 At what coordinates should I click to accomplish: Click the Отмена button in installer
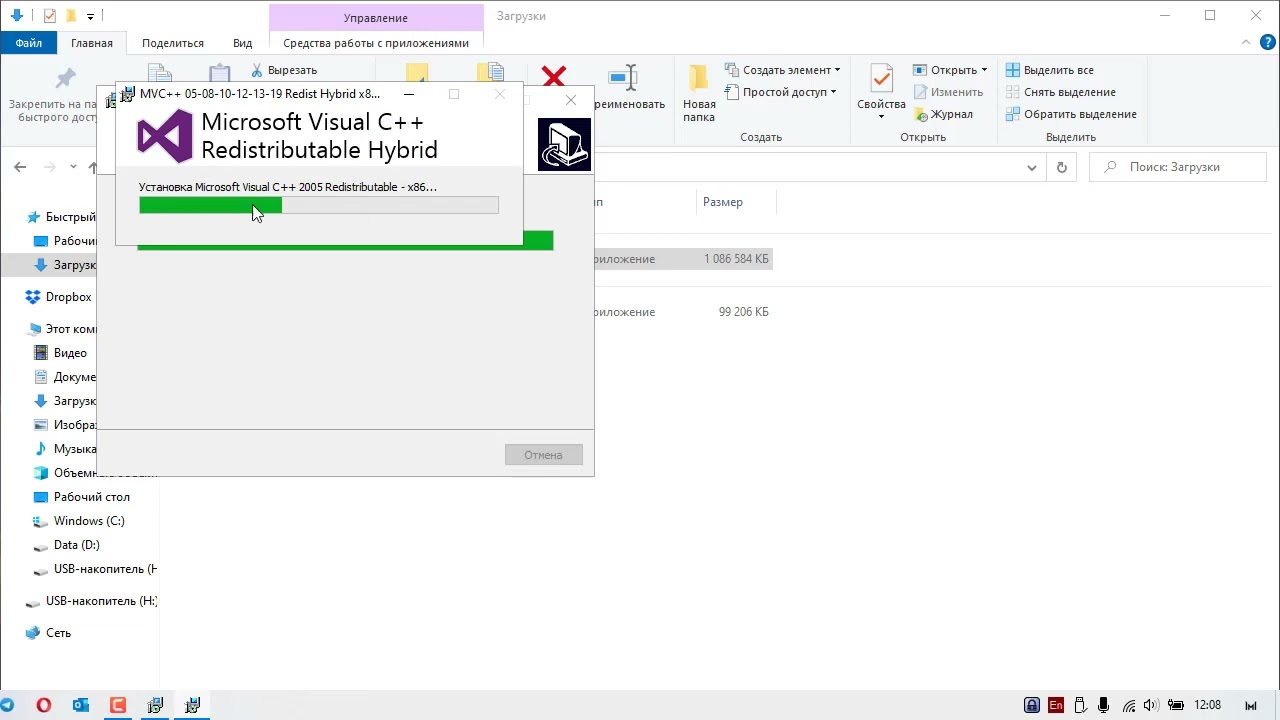543,455
